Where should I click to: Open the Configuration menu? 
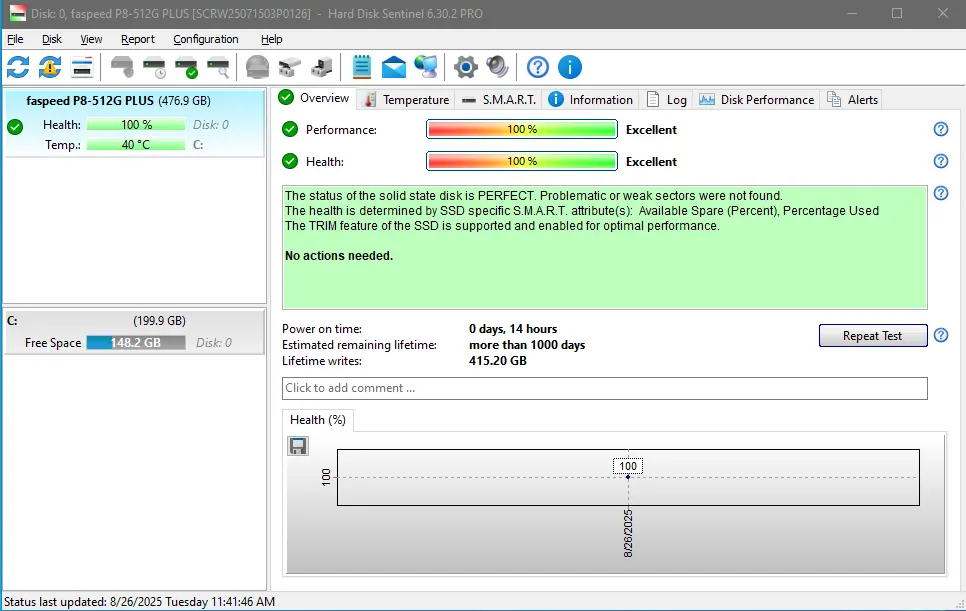[206, 39]
